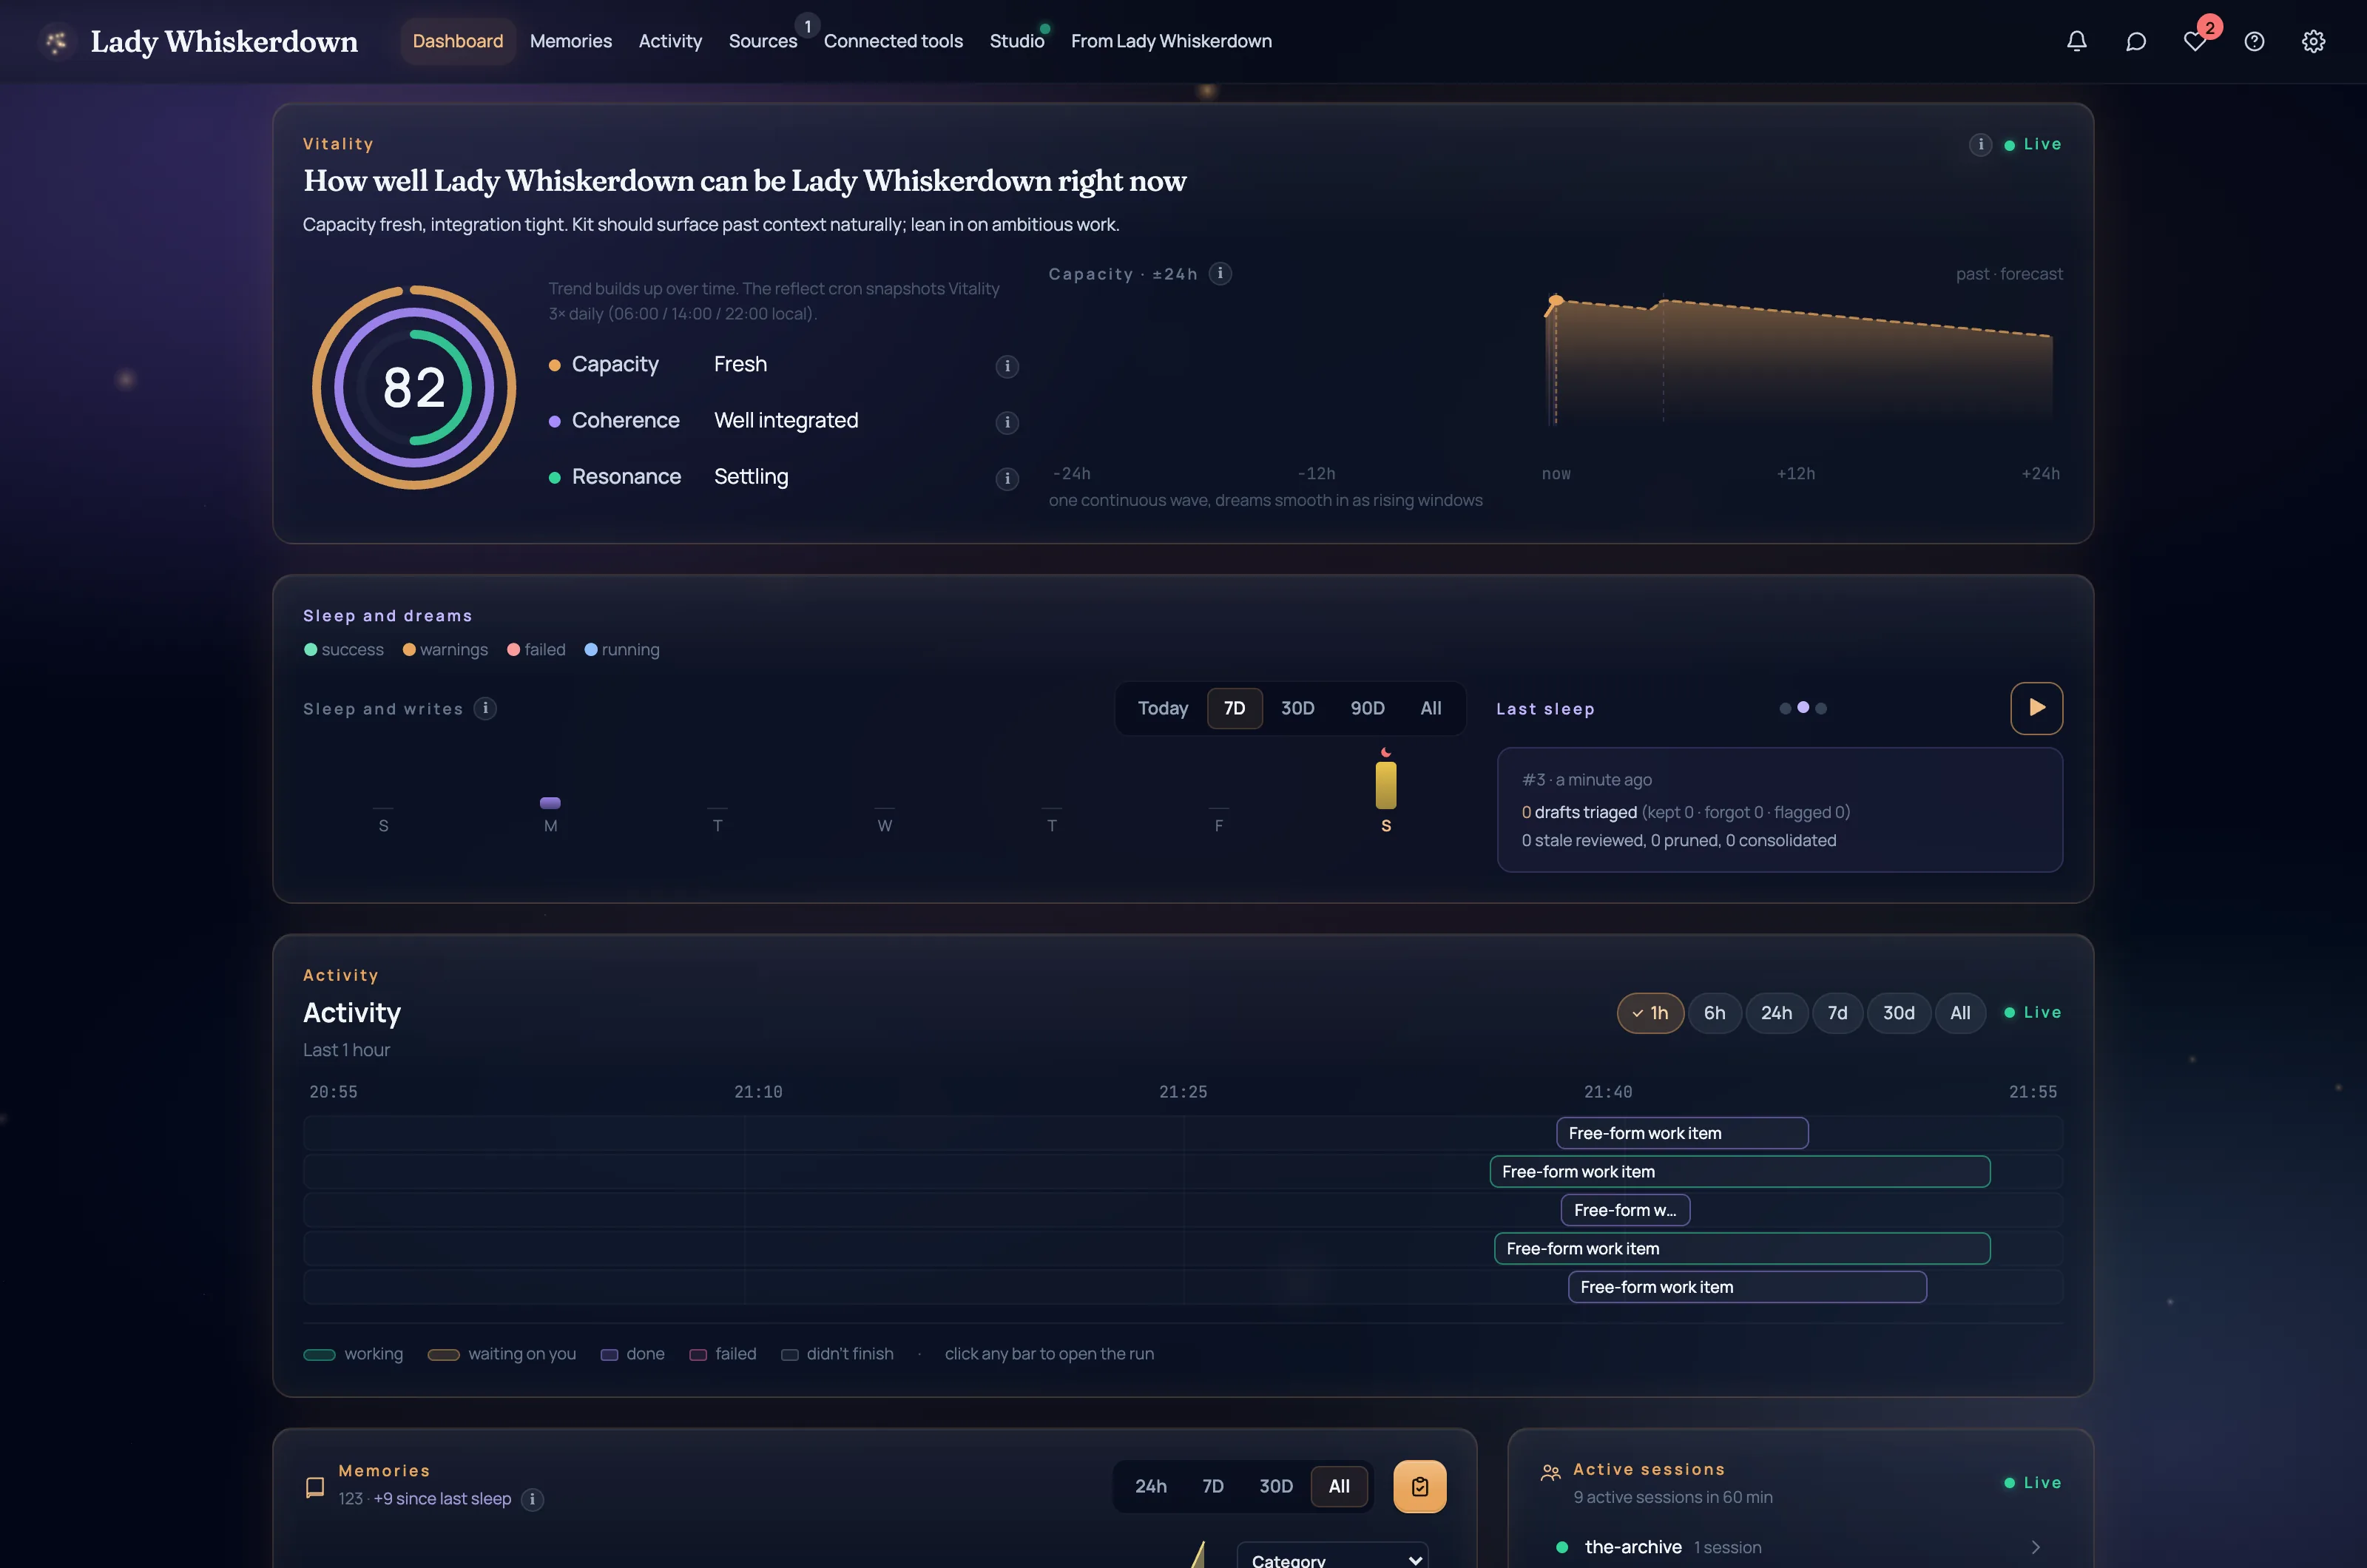Open the Studio tab
This screenshot has width=2367, height=1568.
pos(1016,41)
